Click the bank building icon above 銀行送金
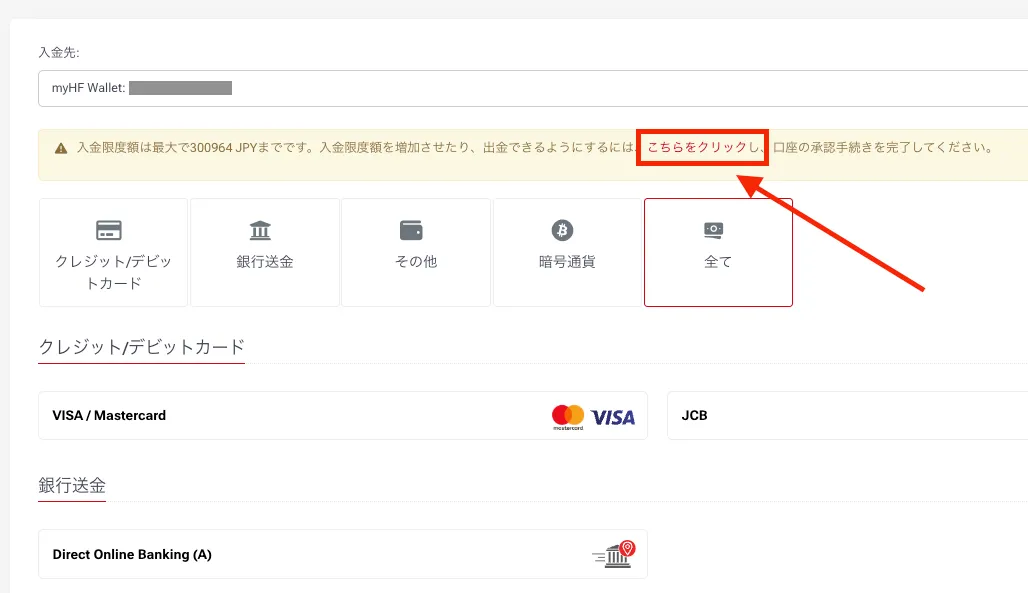The height and width of the screenshot is (593, 1028). pyautogui.click(x=260, y=230)
